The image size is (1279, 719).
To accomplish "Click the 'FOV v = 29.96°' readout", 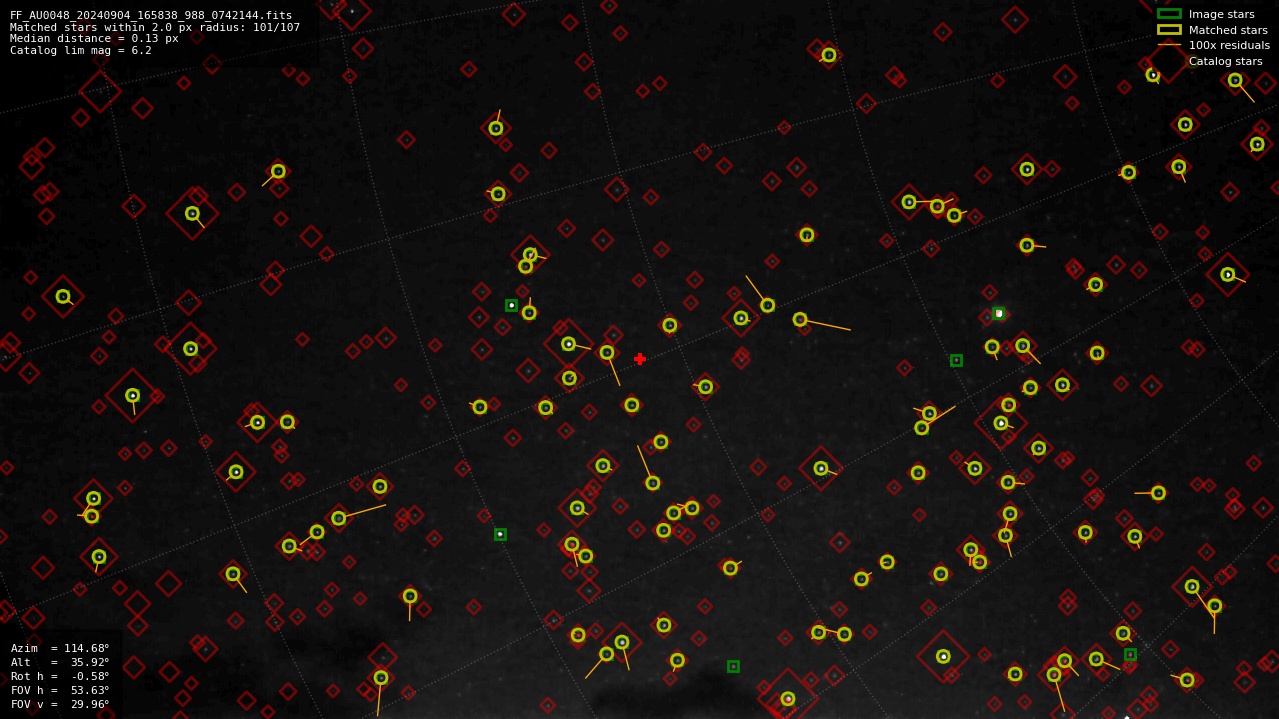I will click(60, 704).
